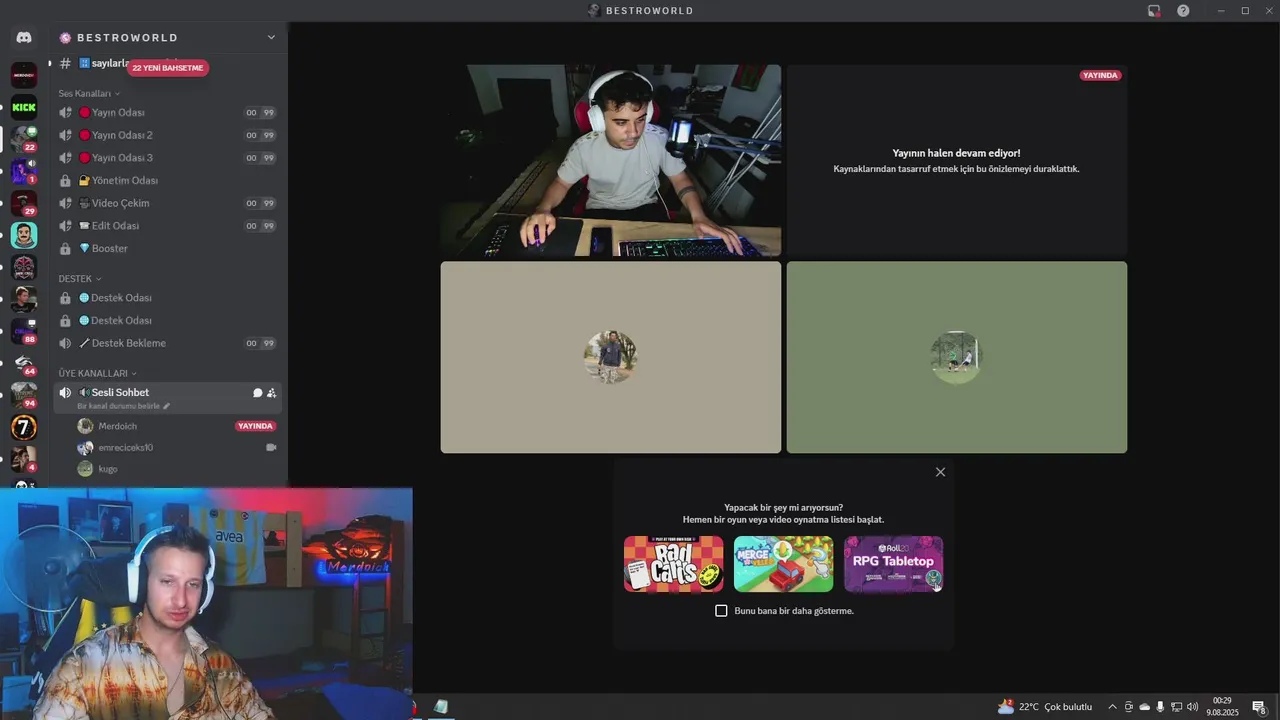This screenshot has height=720, width=1280.
Task: Open chat icon on Sesli Sohbet channel
Action: 257,393
